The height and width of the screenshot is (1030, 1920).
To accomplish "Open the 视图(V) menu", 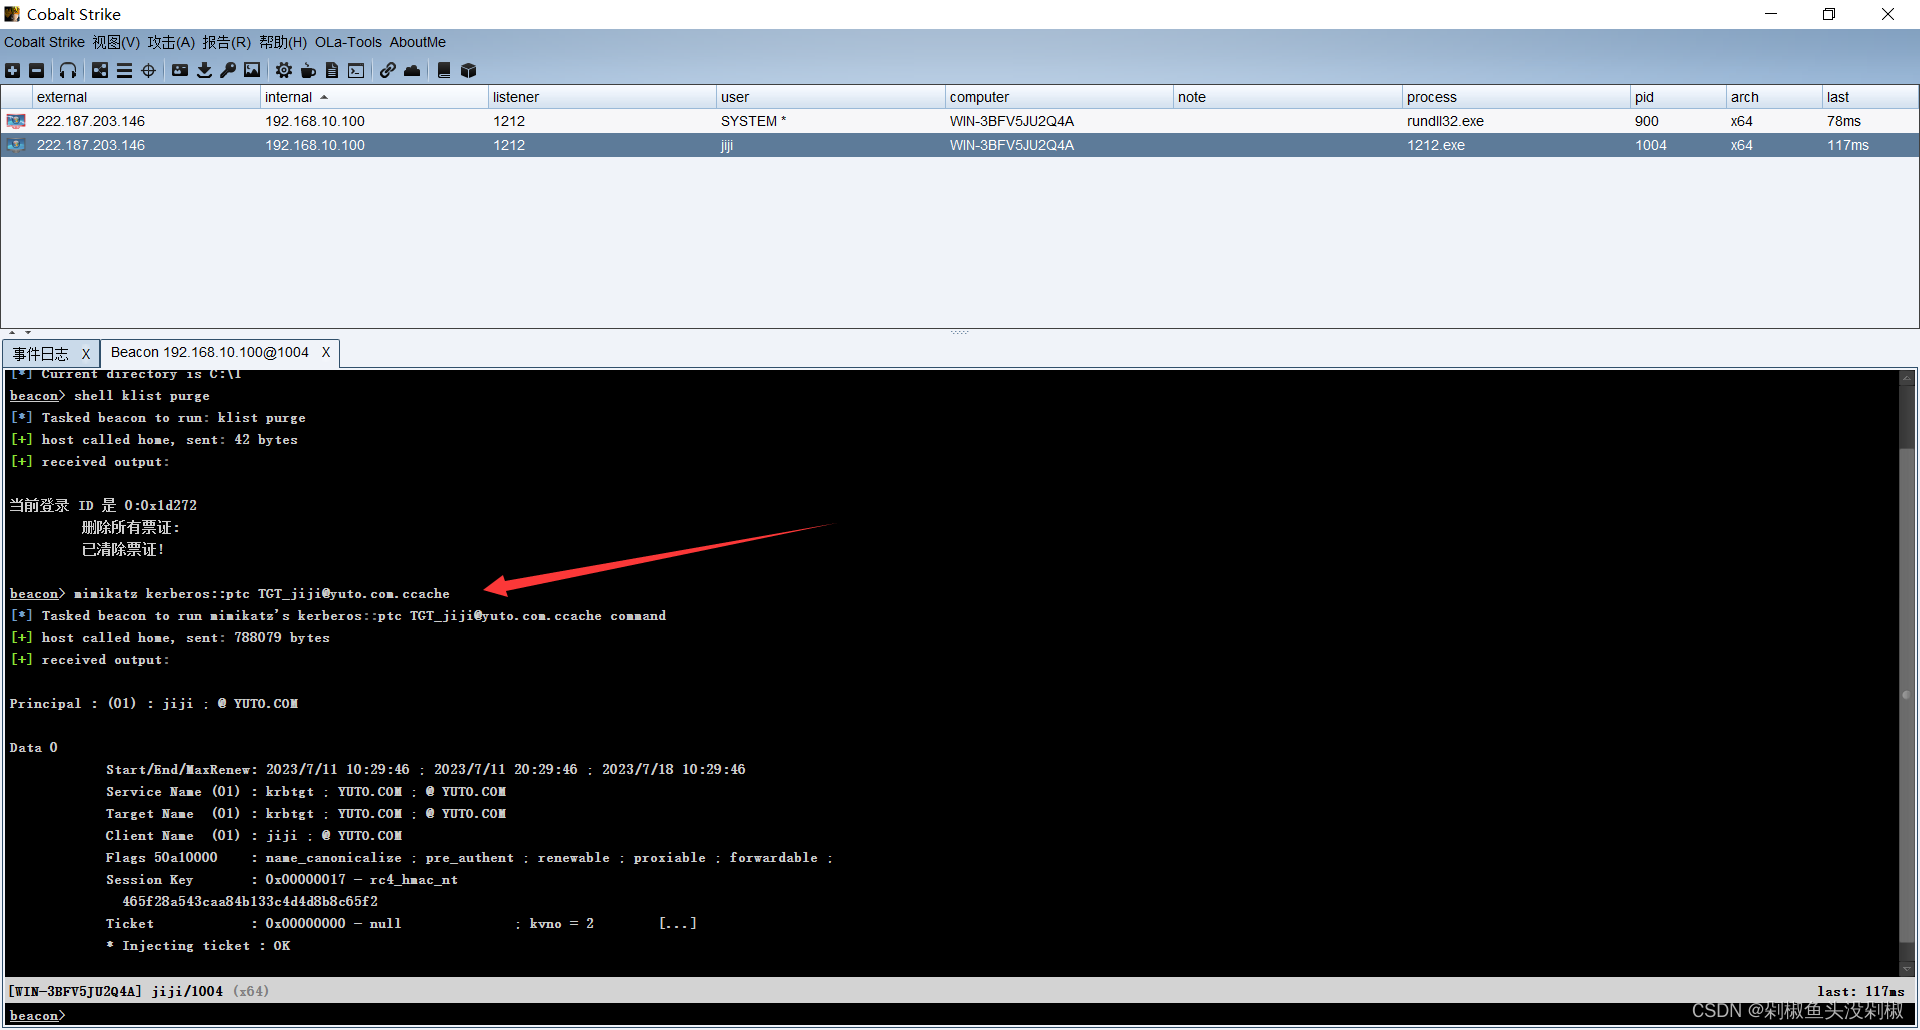I will (x=116, y=42).
